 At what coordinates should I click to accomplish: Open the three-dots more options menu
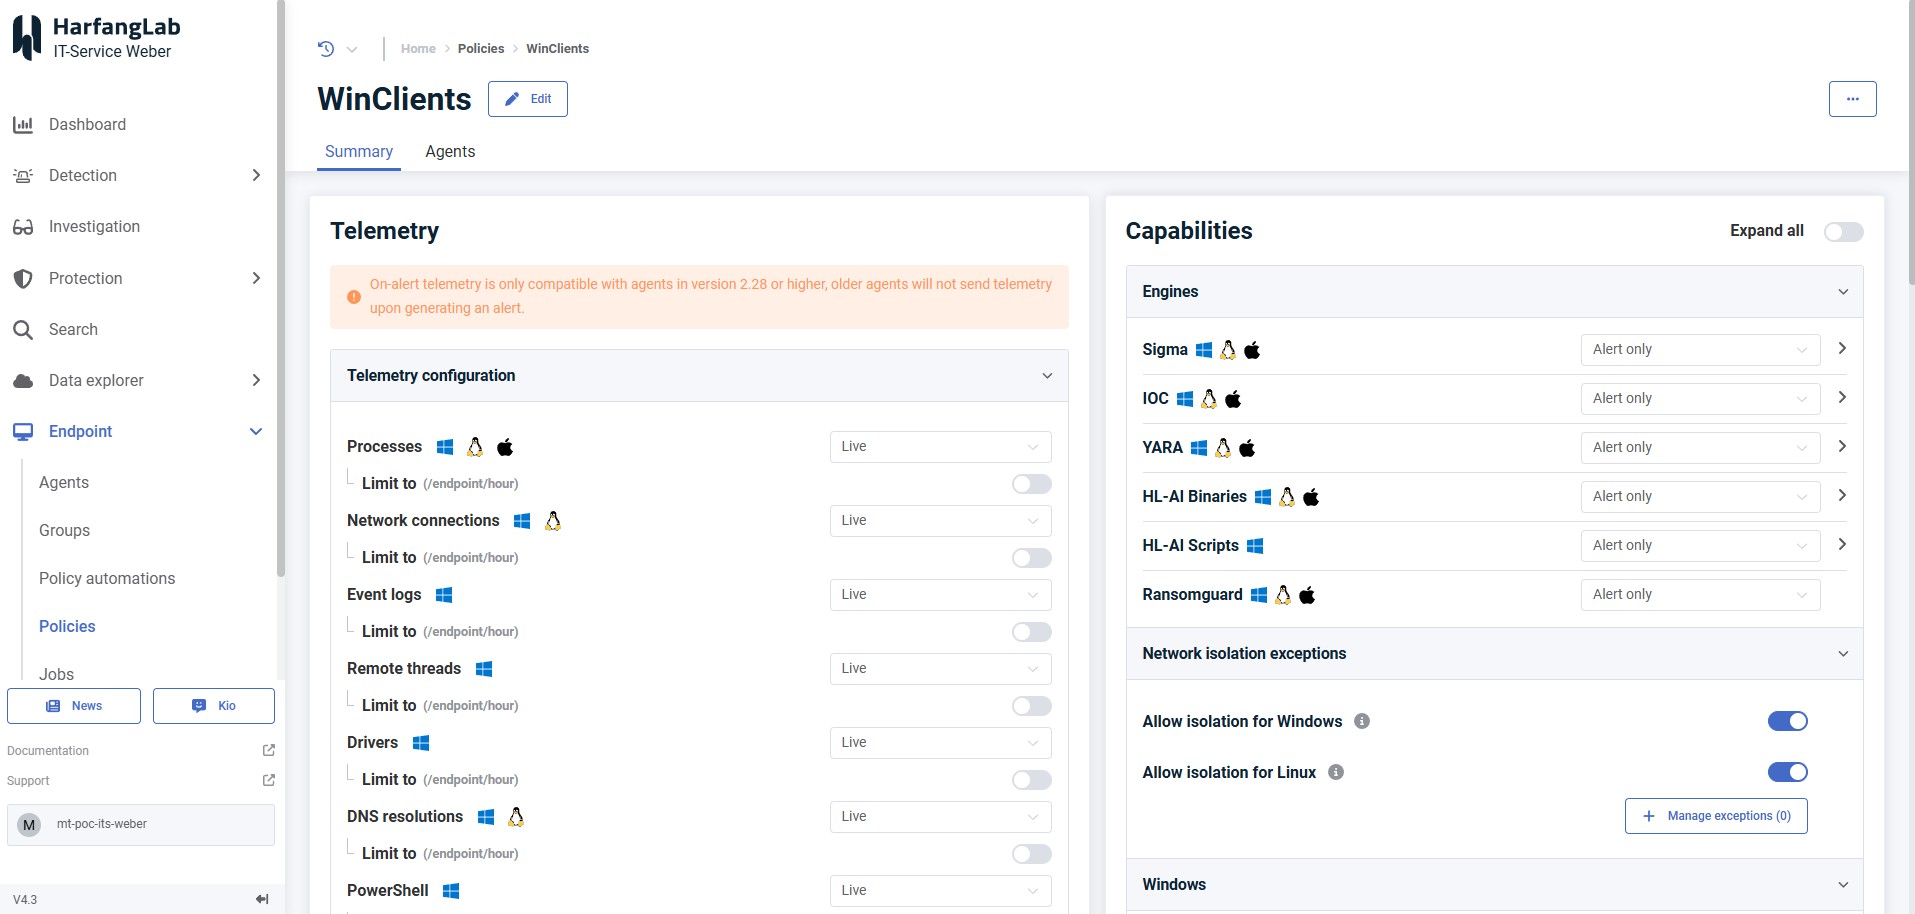tap(1852, 99)
